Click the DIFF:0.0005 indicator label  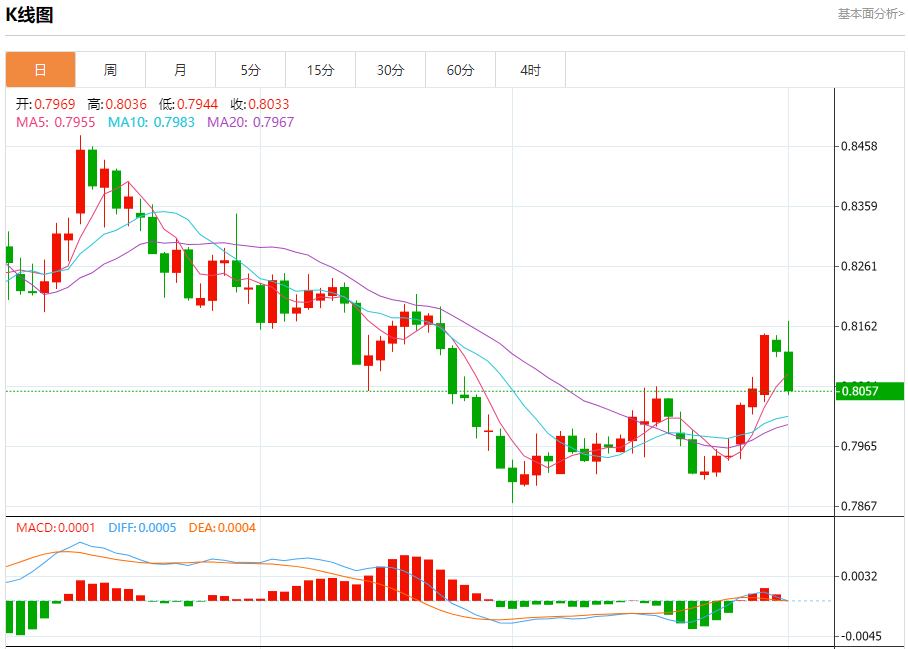click(142, 527)
